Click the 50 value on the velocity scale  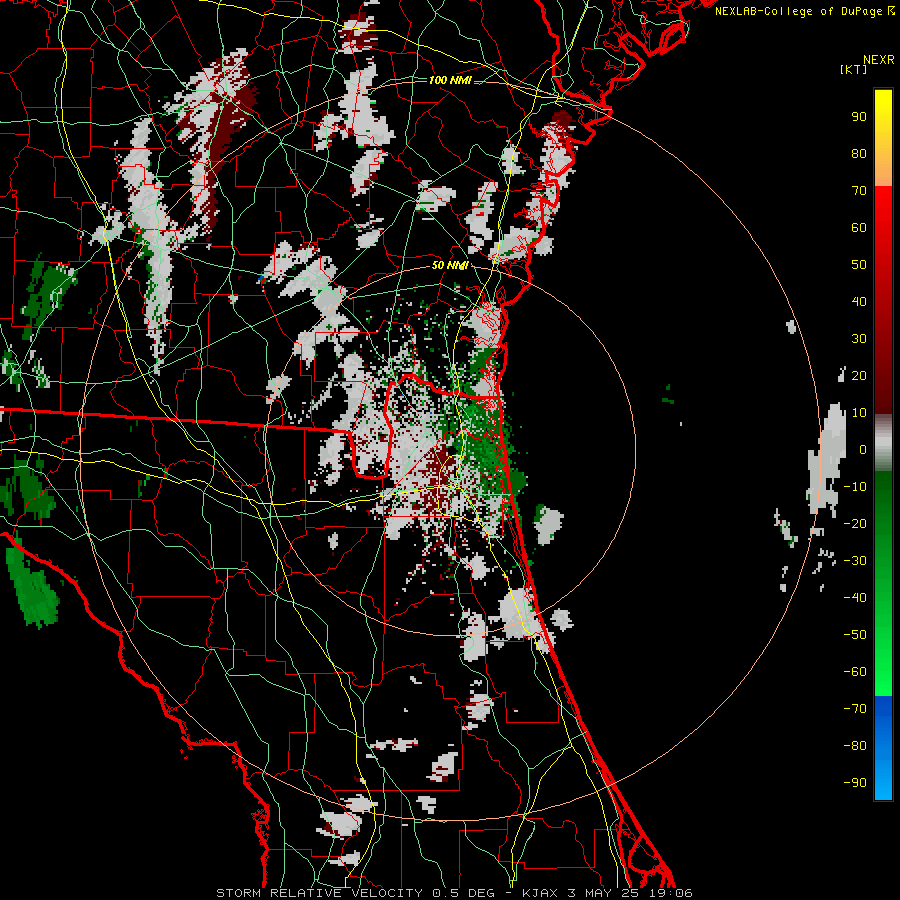coord(859,265)
